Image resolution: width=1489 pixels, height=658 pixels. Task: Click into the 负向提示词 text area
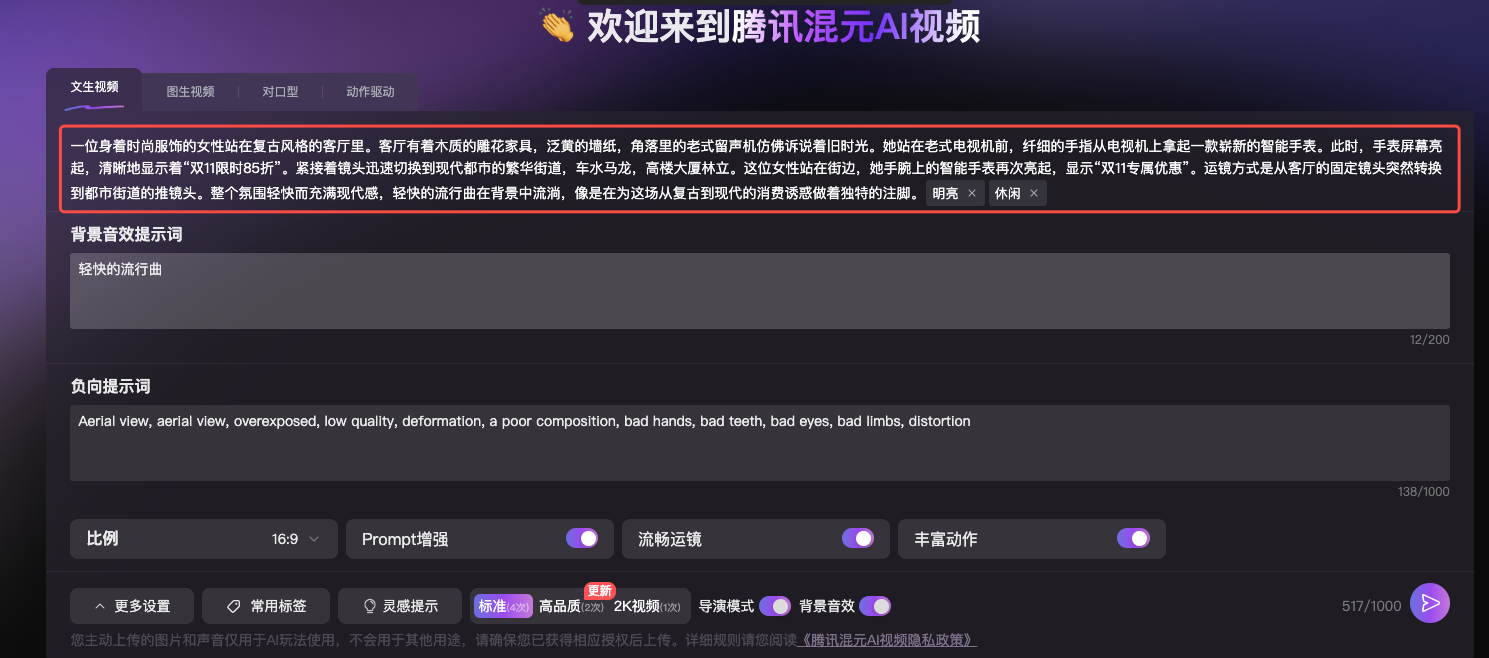tap(760, 443)
